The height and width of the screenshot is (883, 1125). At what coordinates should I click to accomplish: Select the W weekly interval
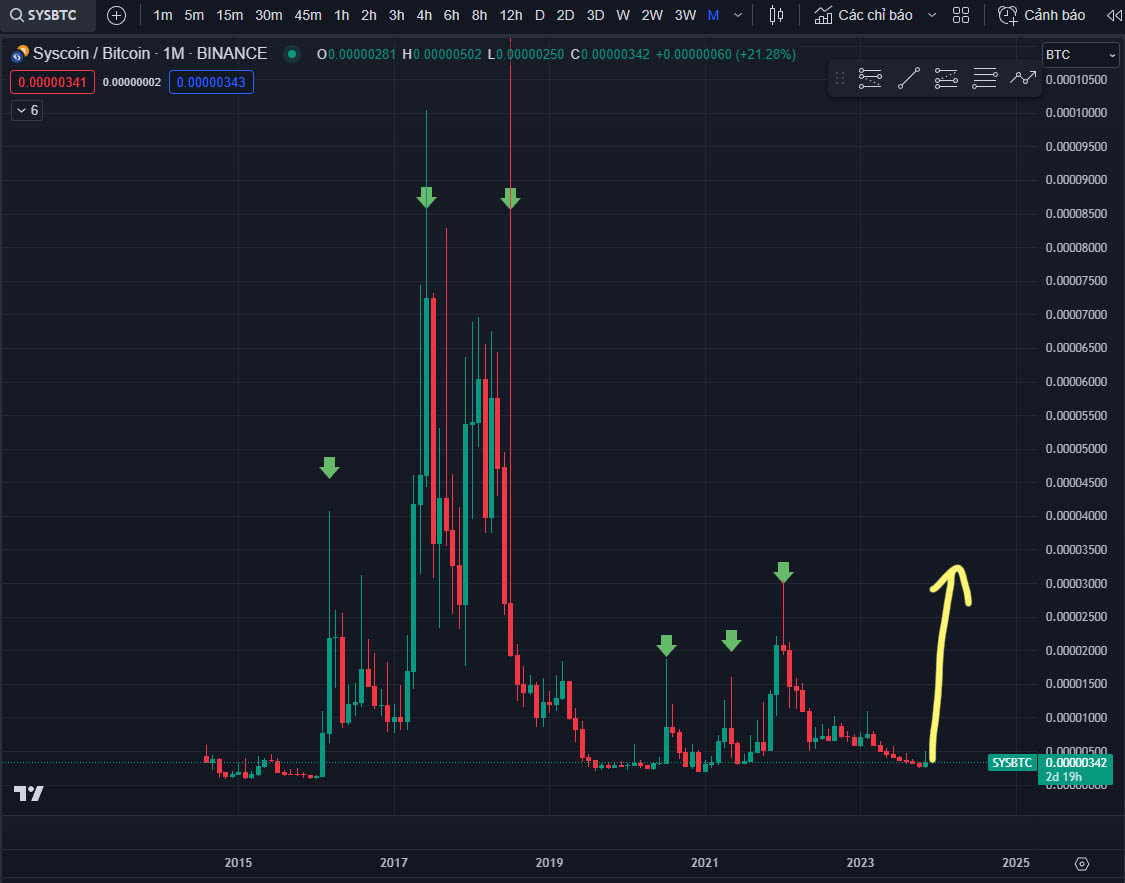[623, 15]
